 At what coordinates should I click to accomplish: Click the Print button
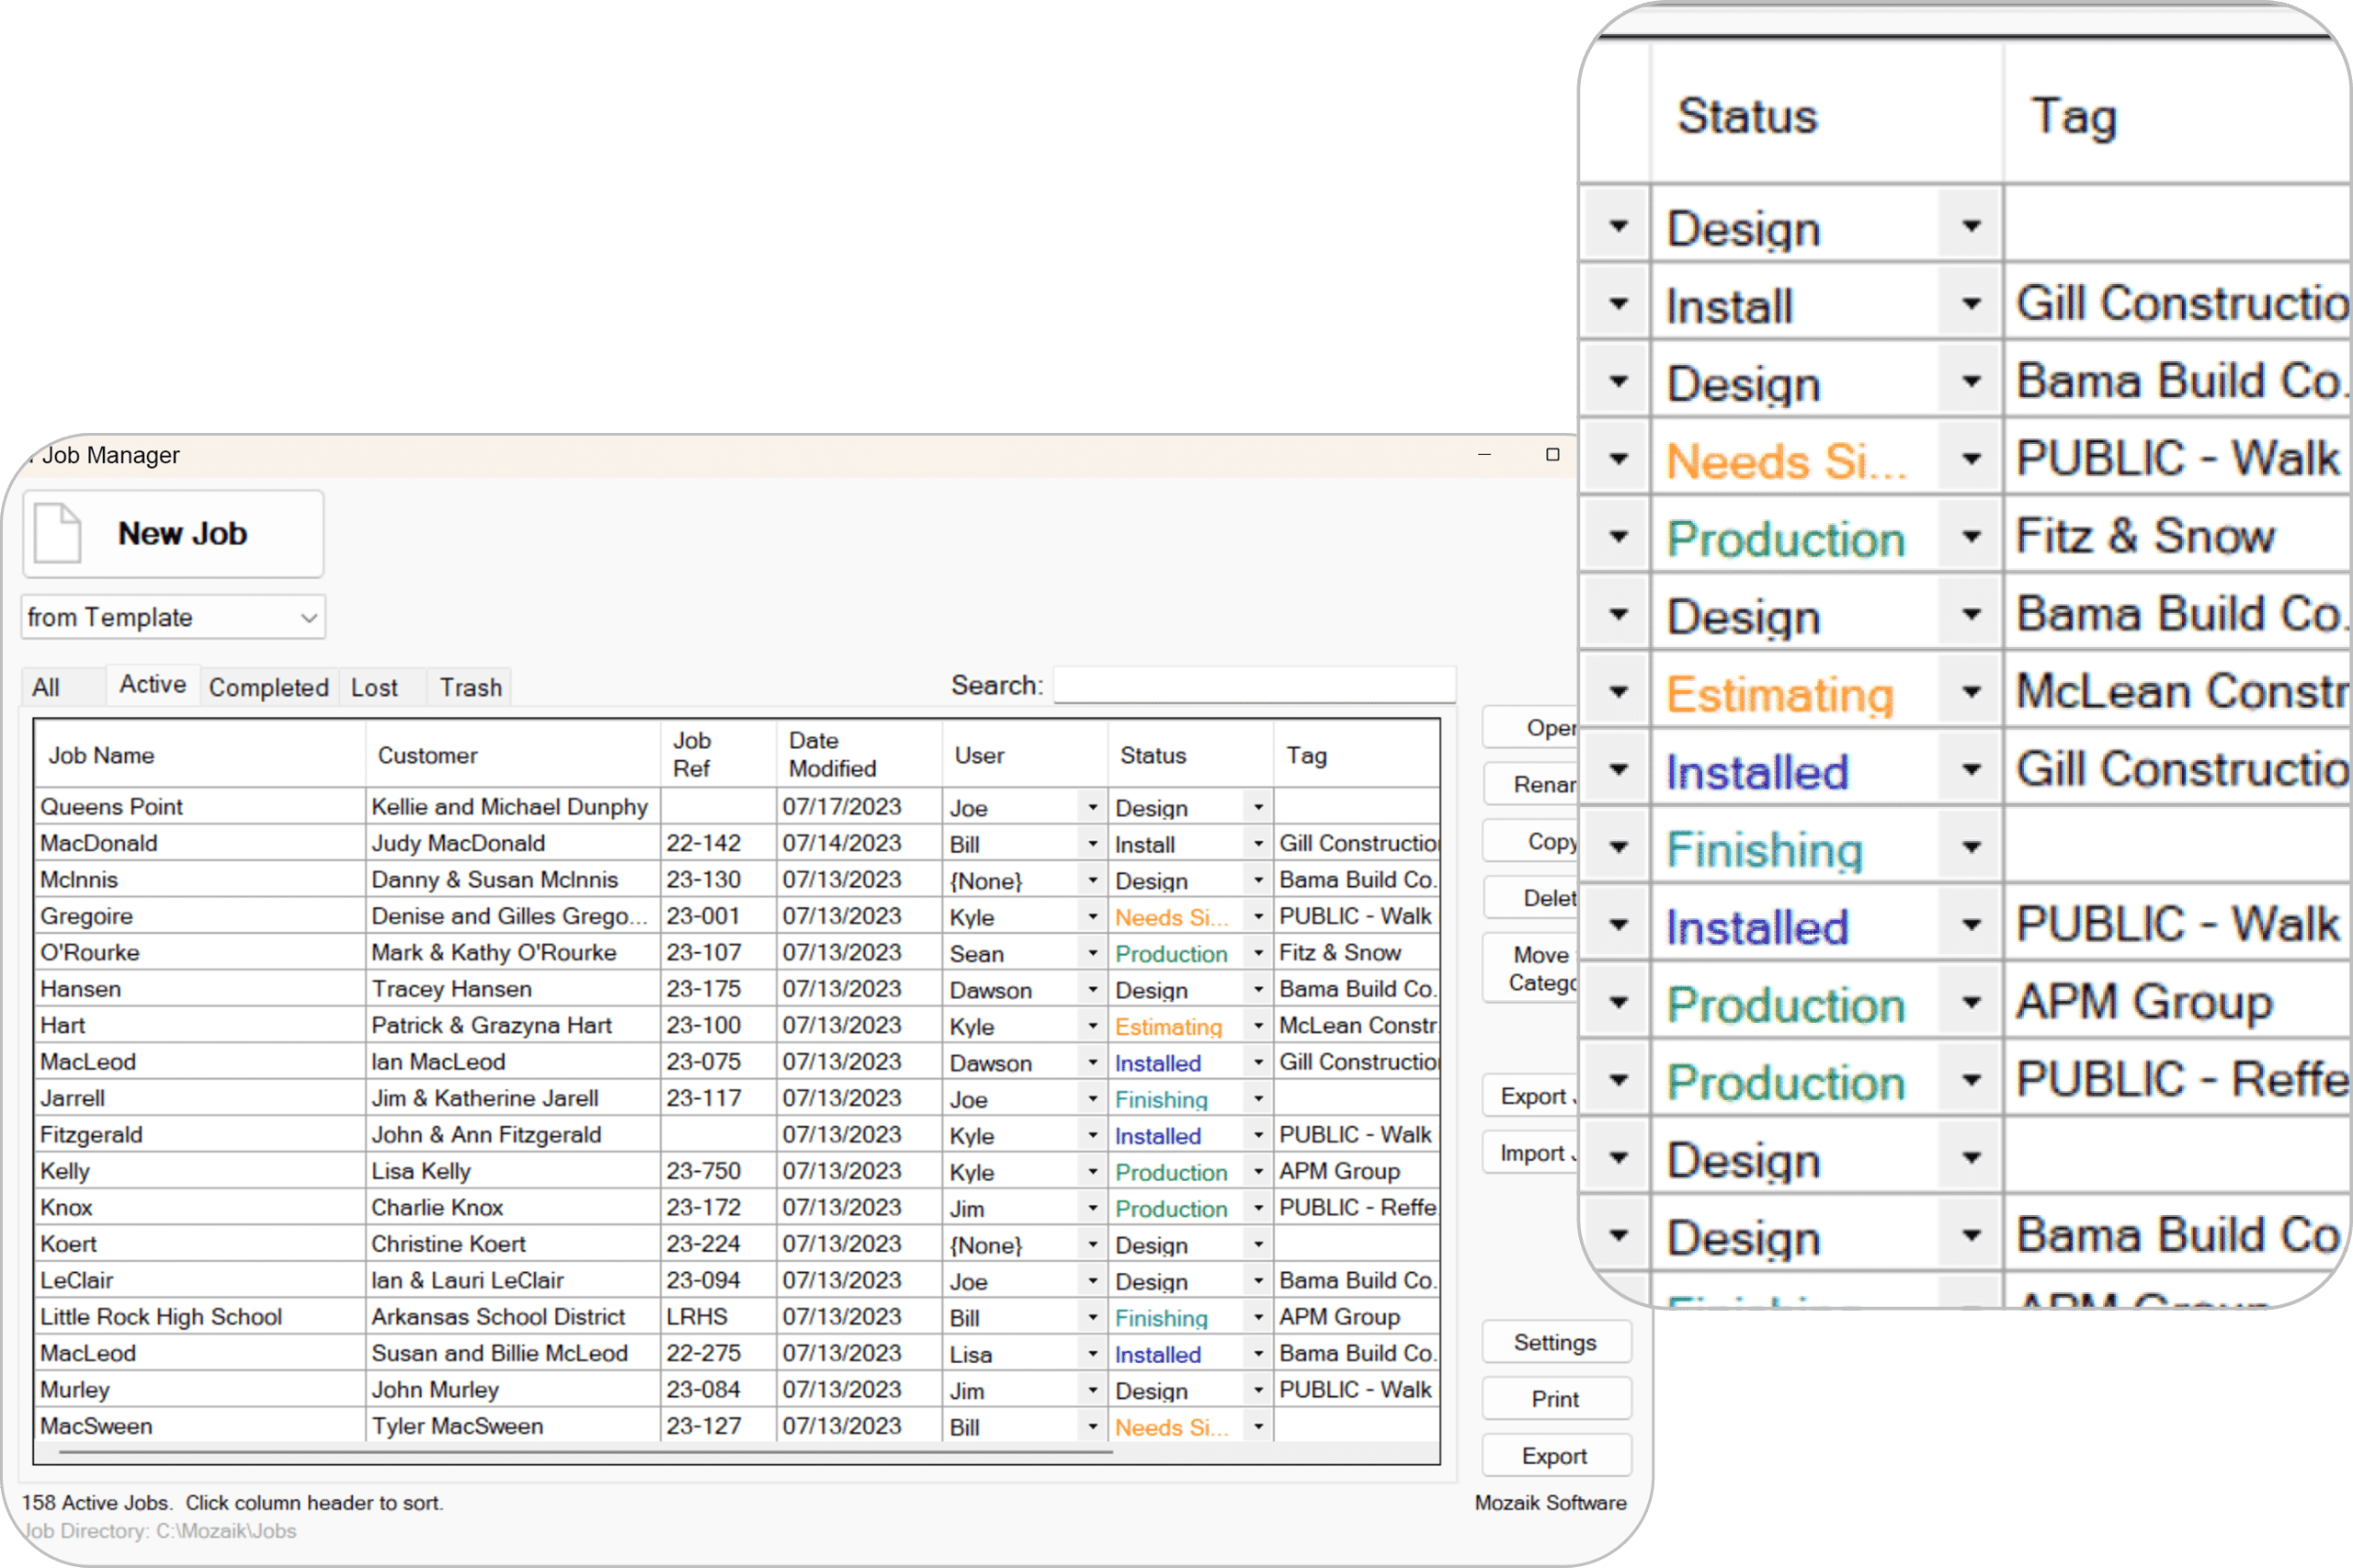tap(1554, 1399)
